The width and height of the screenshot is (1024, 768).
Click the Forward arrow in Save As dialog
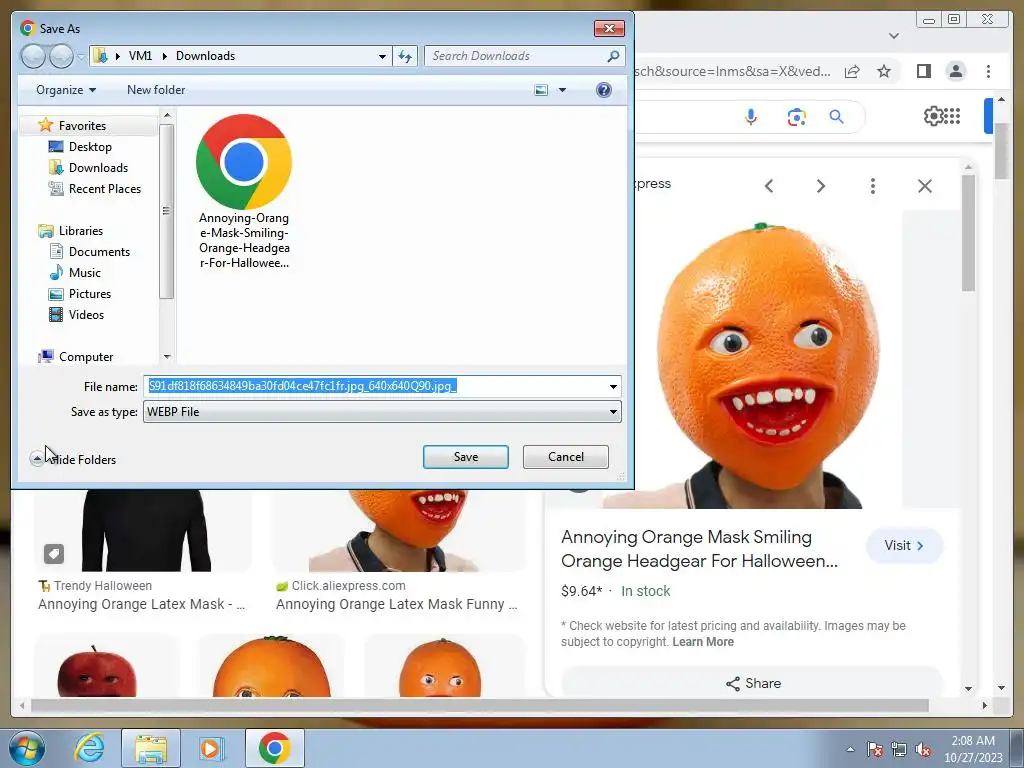point(61,56)
